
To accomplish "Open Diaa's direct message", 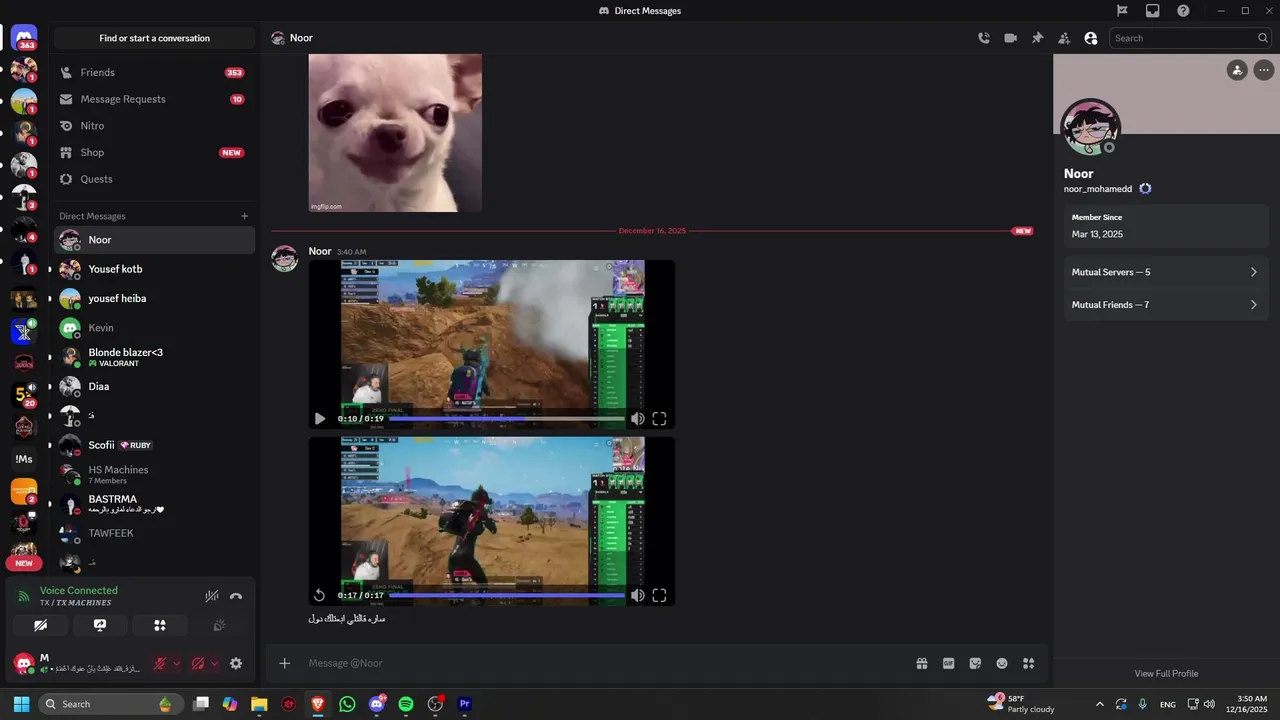I will point(155,386).
